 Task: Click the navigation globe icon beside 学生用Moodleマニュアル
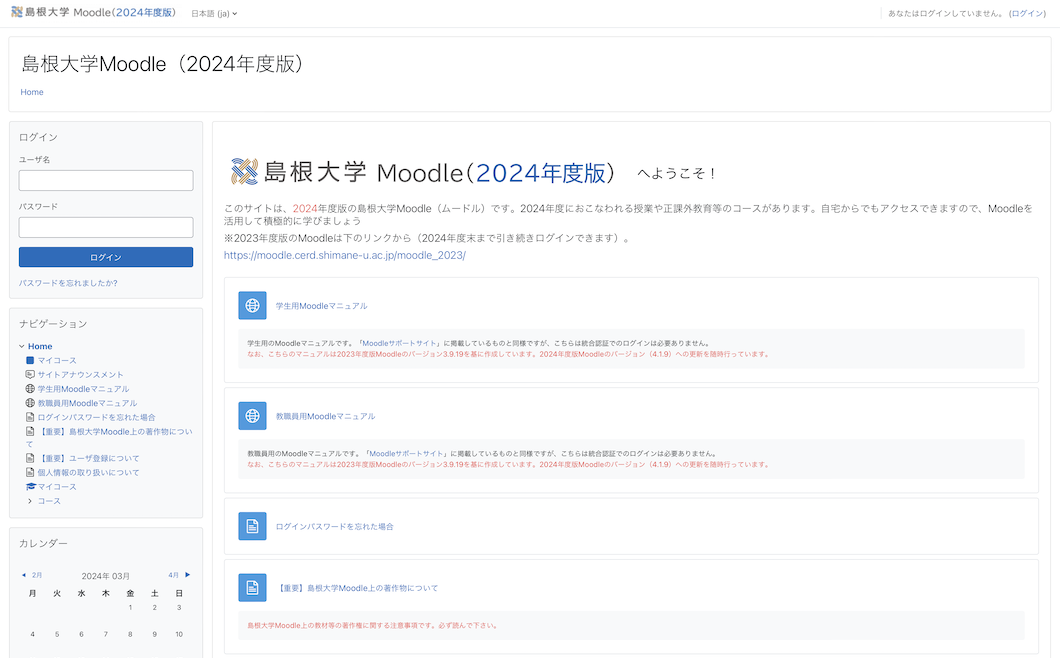(x=30, y=389)
